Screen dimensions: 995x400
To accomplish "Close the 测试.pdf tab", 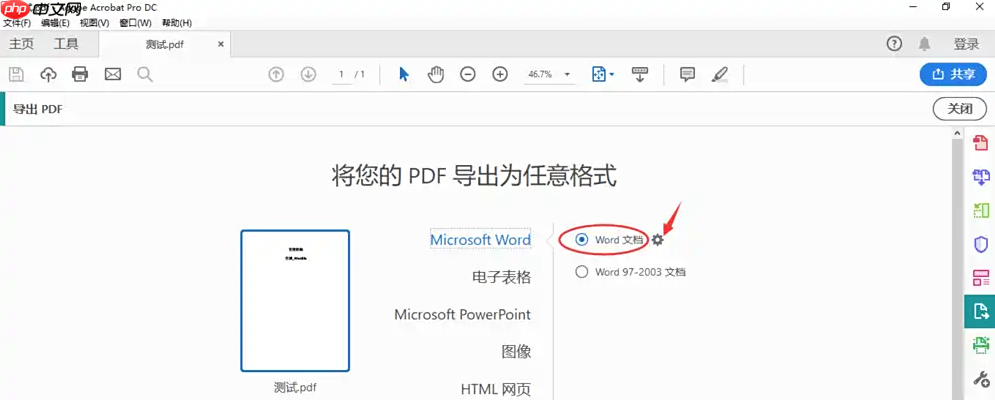I will click(221, 44).
